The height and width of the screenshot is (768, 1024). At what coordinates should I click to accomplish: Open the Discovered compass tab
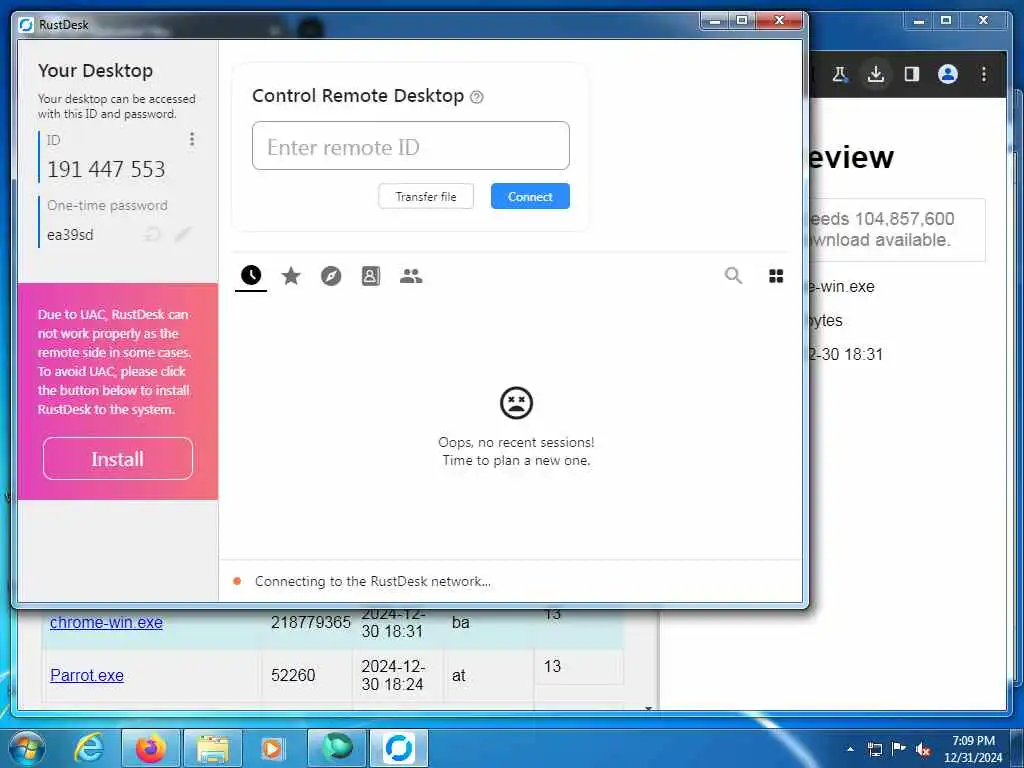331,276
